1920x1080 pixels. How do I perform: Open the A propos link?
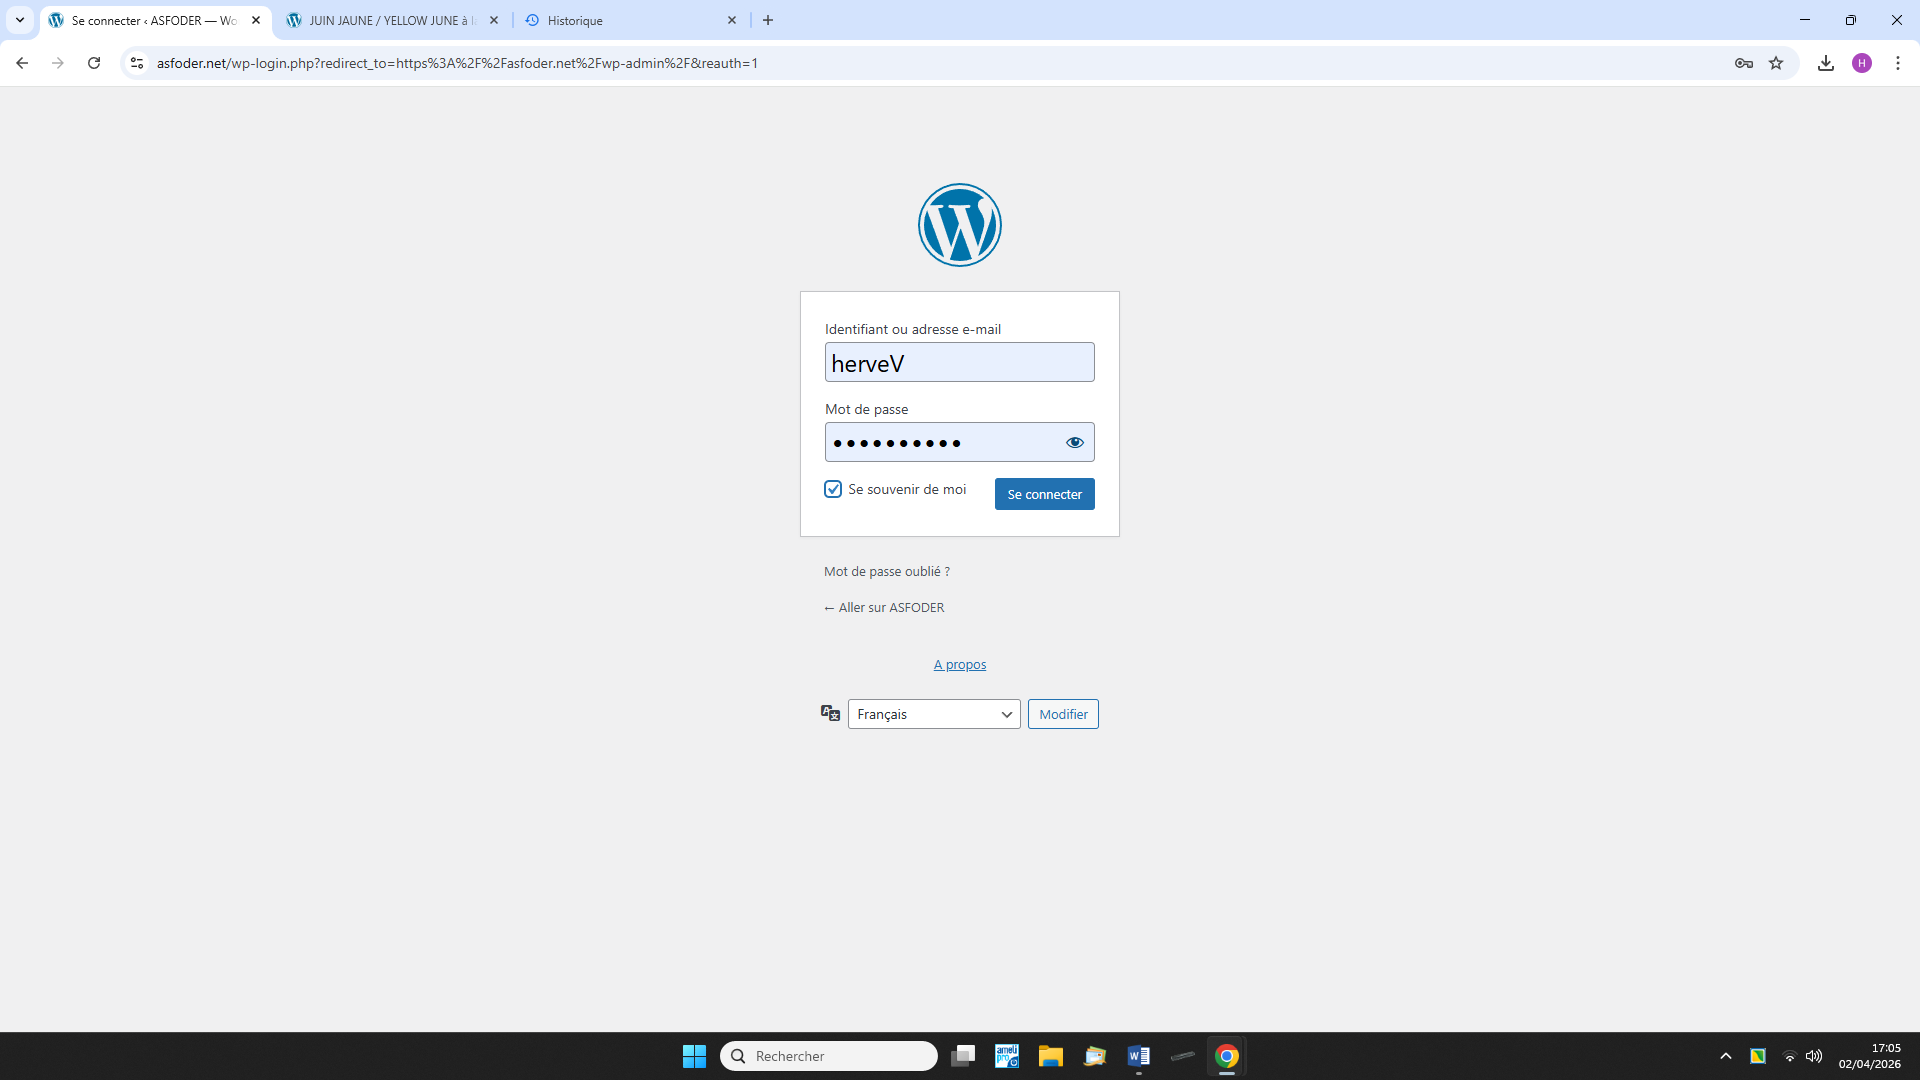tap(959, 664)
